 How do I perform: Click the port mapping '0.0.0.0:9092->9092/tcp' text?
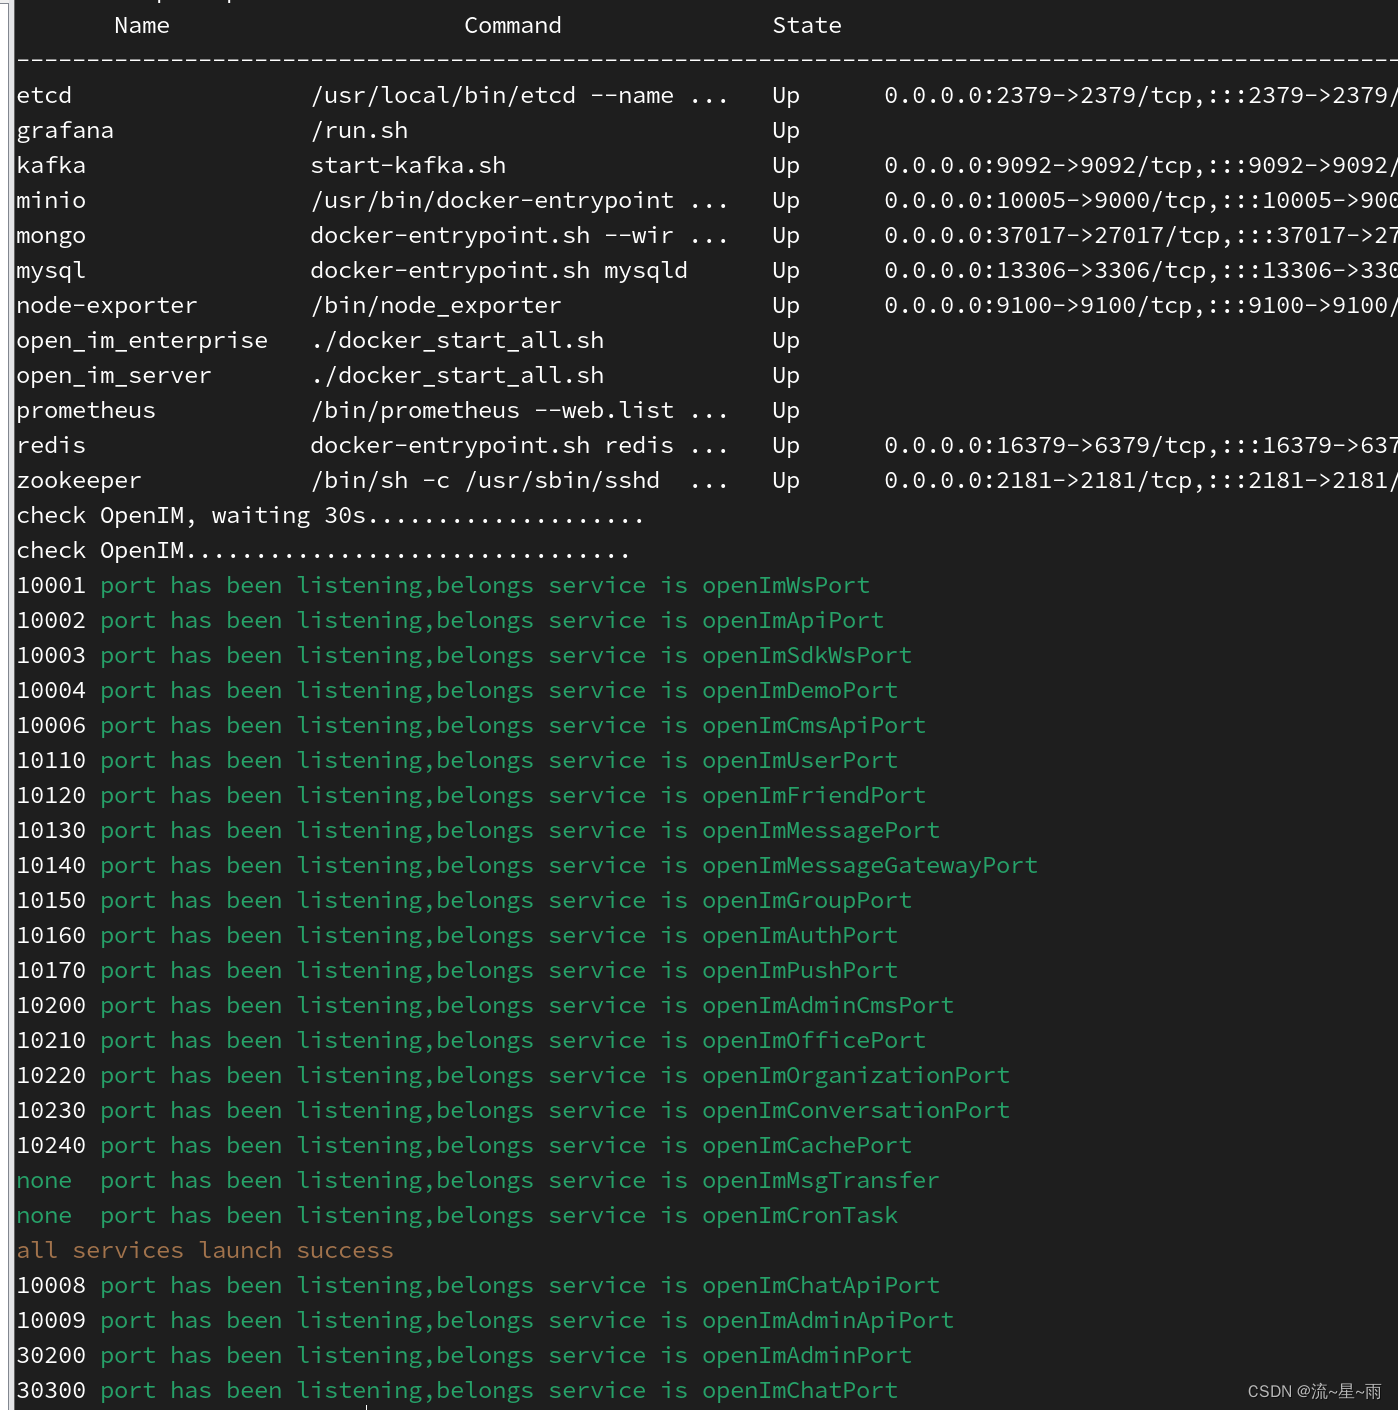click(x=1039, y=165)
